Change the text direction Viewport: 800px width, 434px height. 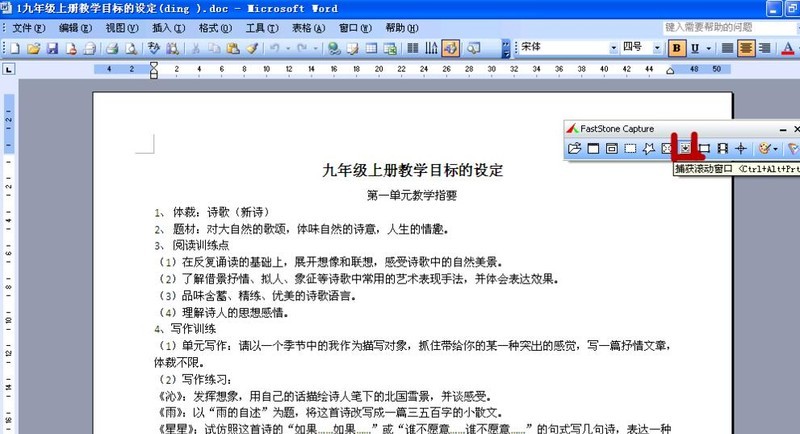point(431,48)
